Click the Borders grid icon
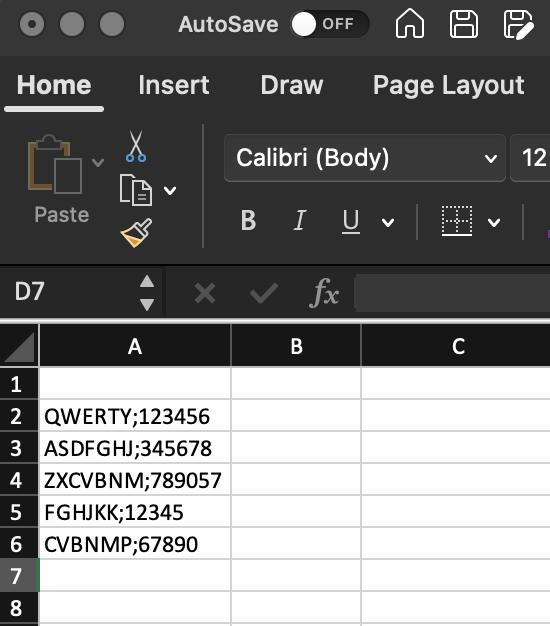550x626 pixels. [457, 221]
